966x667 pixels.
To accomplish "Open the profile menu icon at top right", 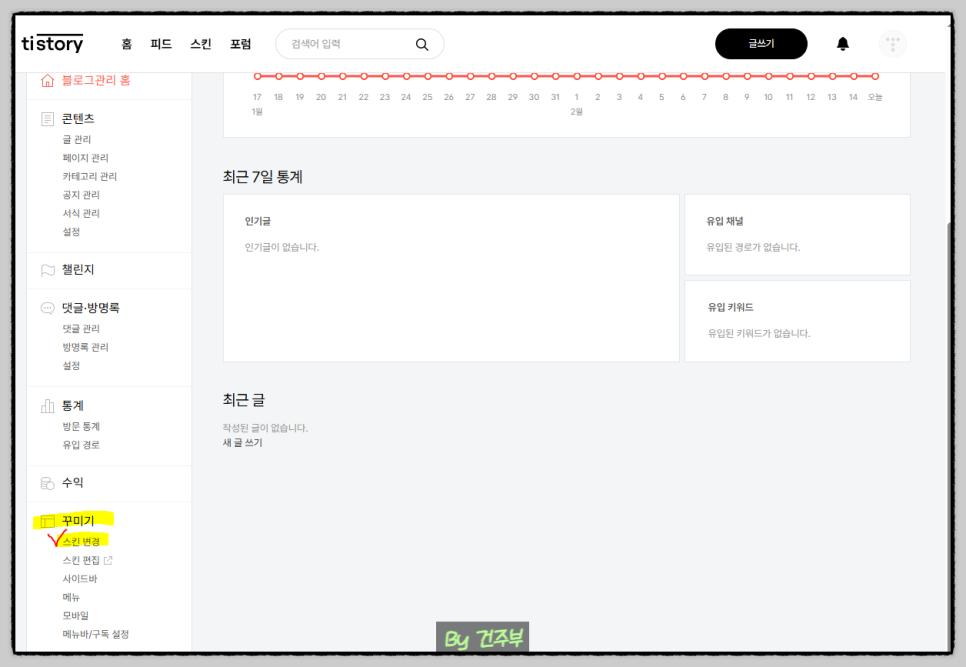I will pos(892,44).
